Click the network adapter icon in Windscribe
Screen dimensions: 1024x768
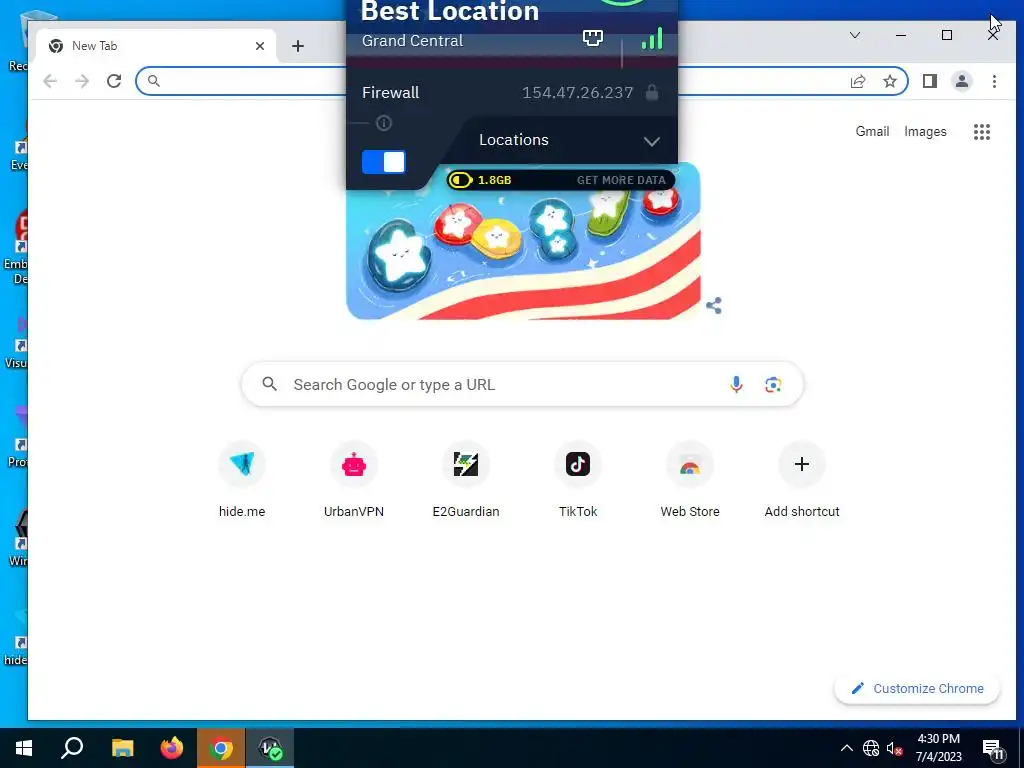[592, 38]
